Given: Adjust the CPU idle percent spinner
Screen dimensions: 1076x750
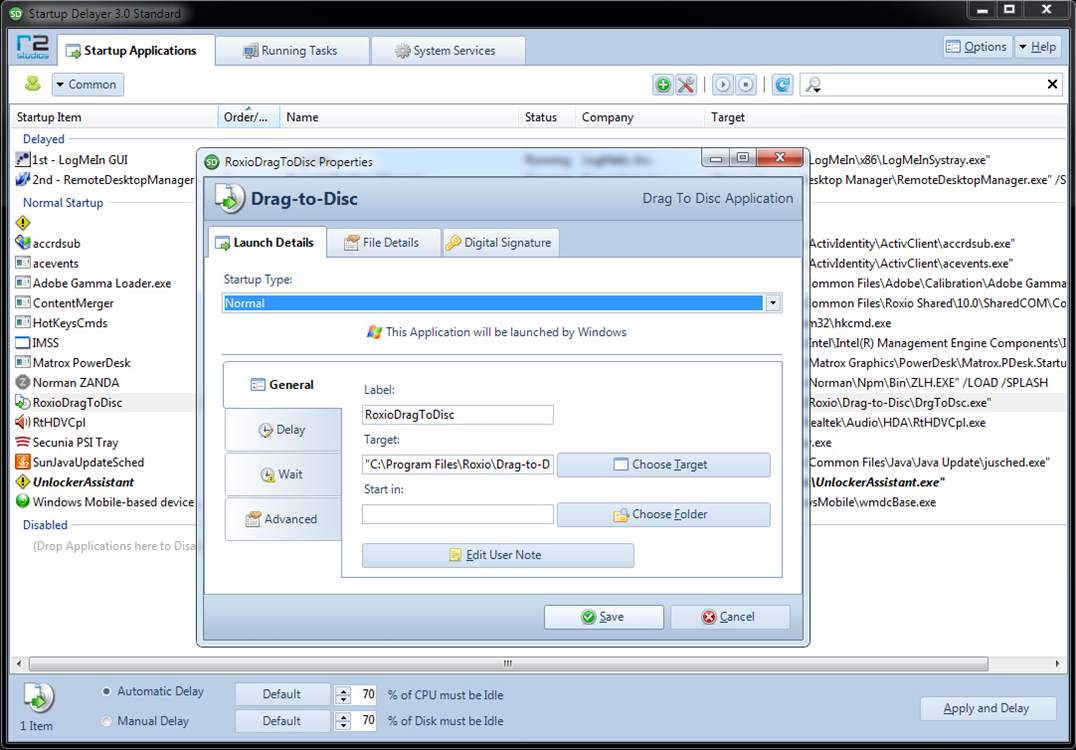Looking at the screenshot, I should click(343, 694).
